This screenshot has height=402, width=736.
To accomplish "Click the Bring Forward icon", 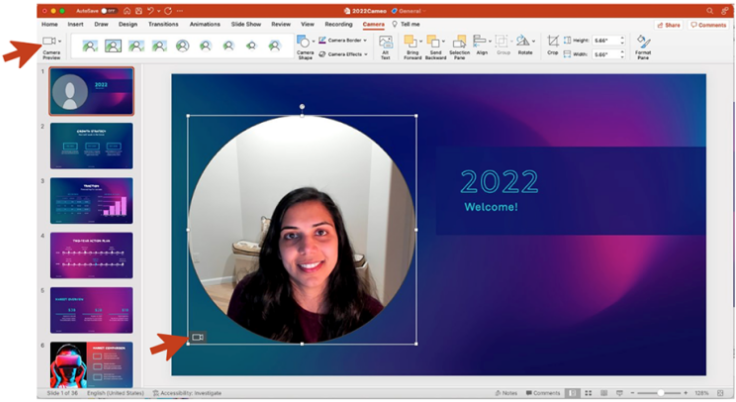I will coord(411,41).
